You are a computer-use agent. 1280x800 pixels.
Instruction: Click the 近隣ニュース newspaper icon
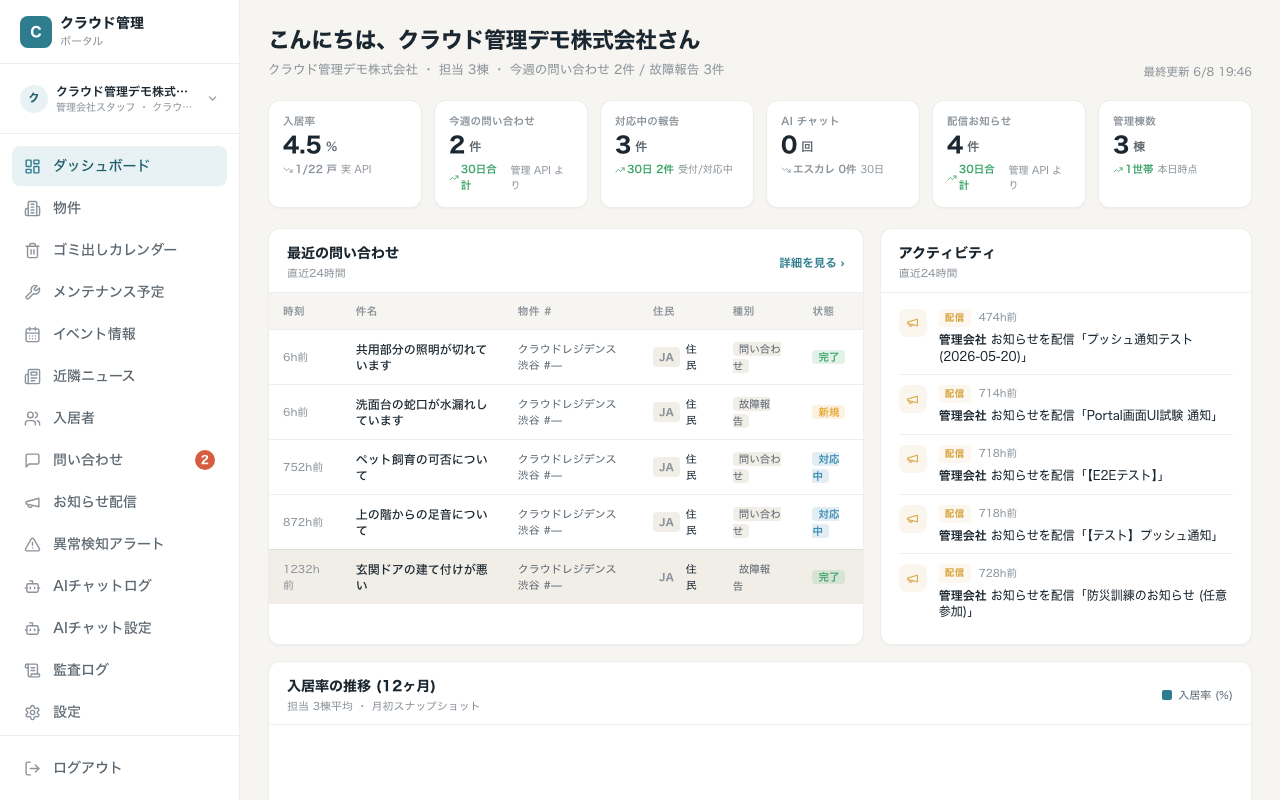(32, 376)
